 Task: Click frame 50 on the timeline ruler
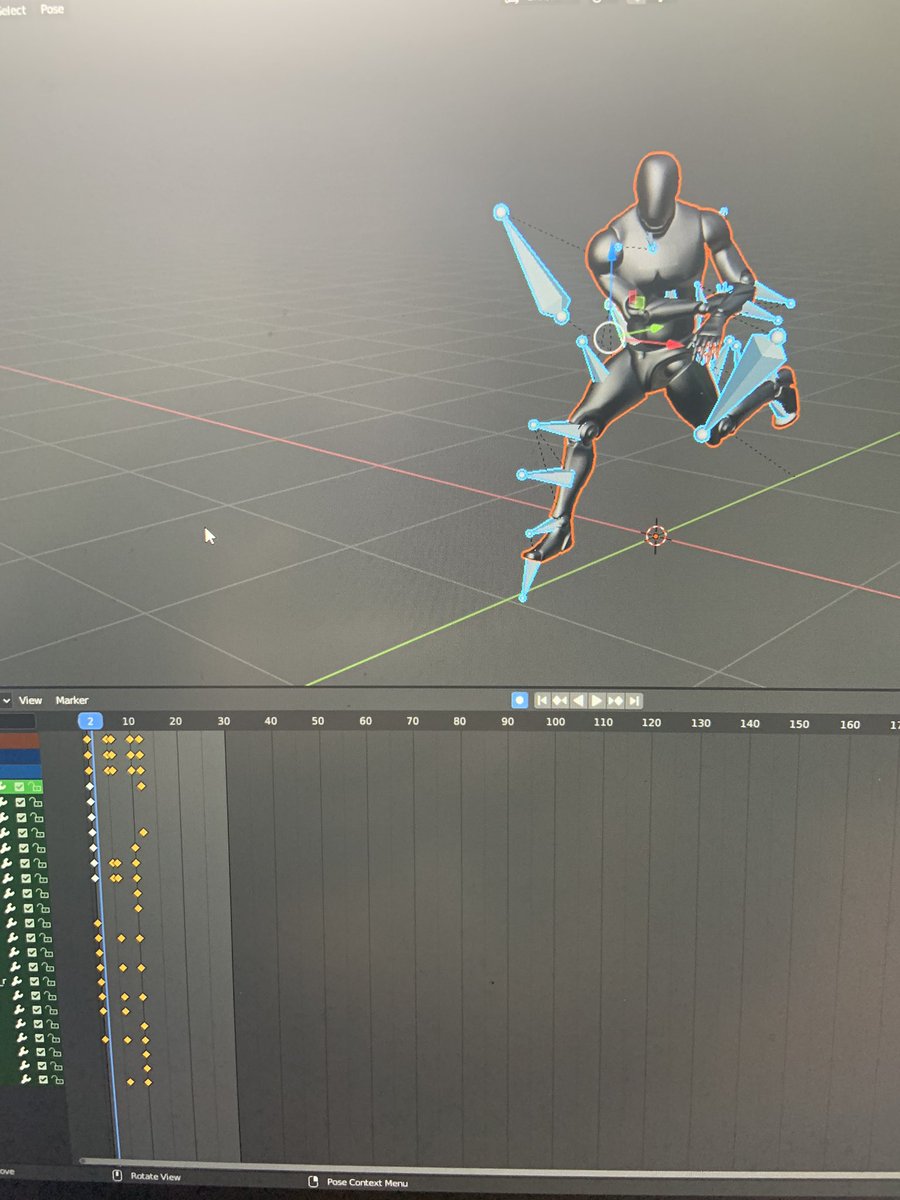[318, 721]
